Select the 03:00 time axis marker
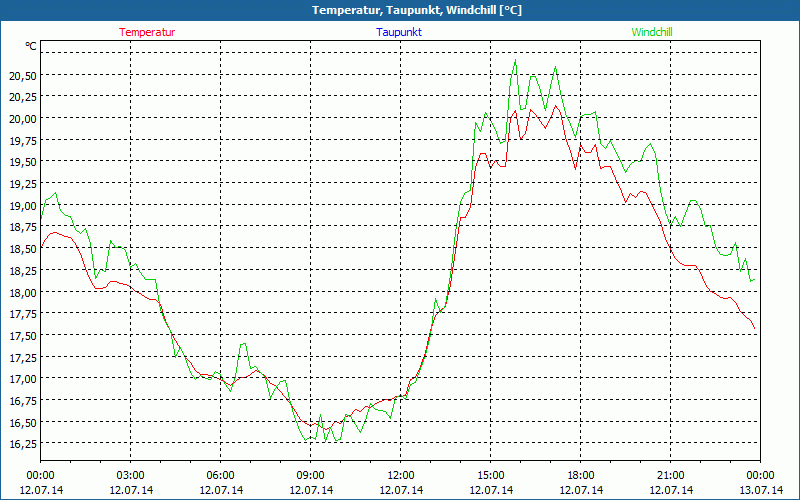Screen dimensions: 800x500 [130, 475]
